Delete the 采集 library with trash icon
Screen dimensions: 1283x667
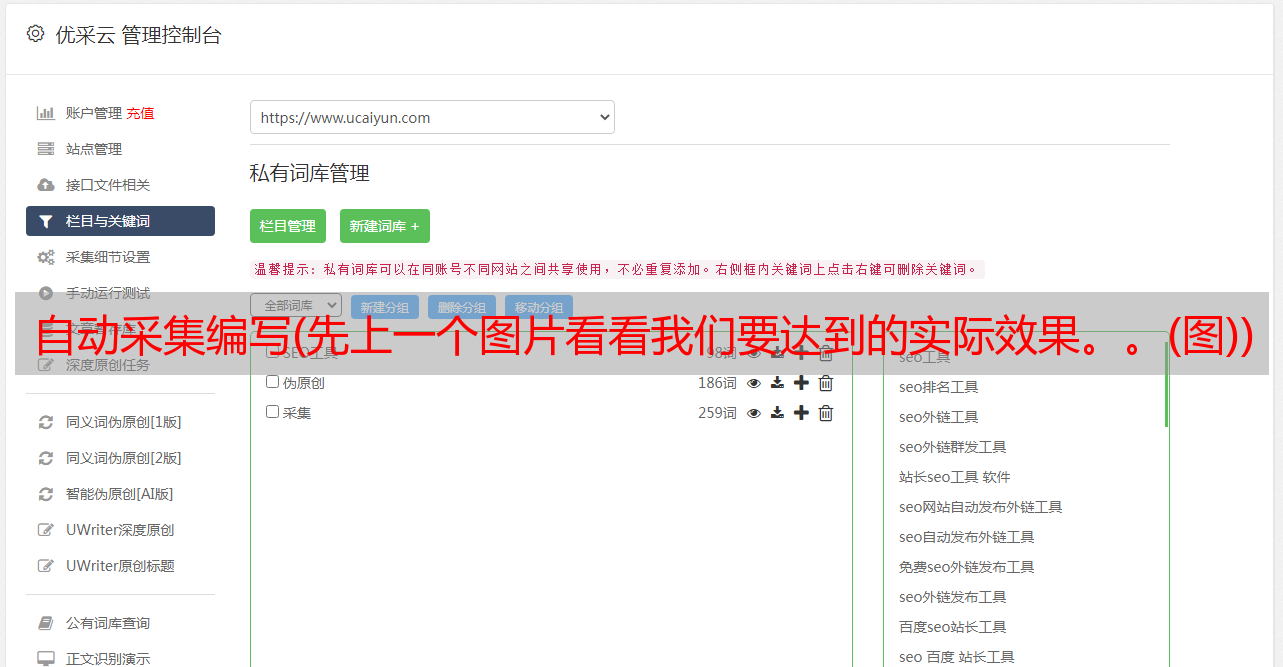click(x=826, y=413)
